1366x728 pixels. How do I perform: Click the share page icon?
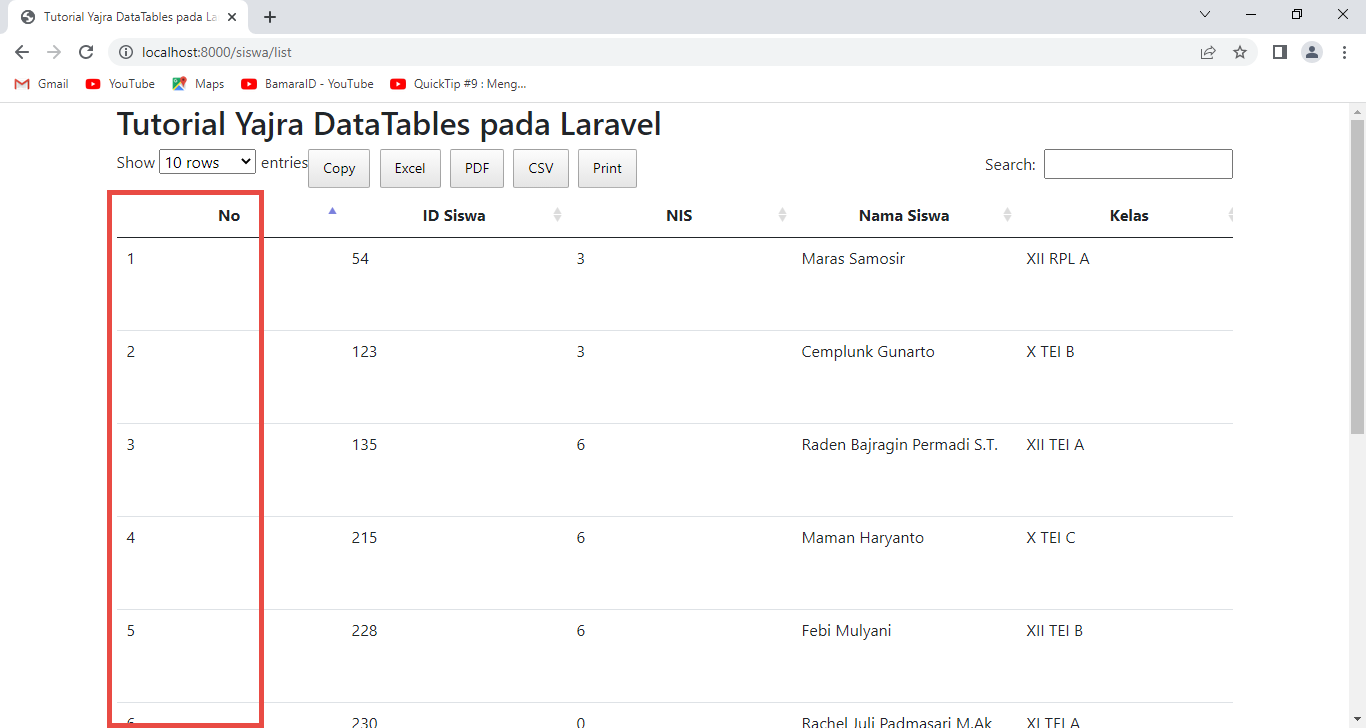[x=1208, y=52]
